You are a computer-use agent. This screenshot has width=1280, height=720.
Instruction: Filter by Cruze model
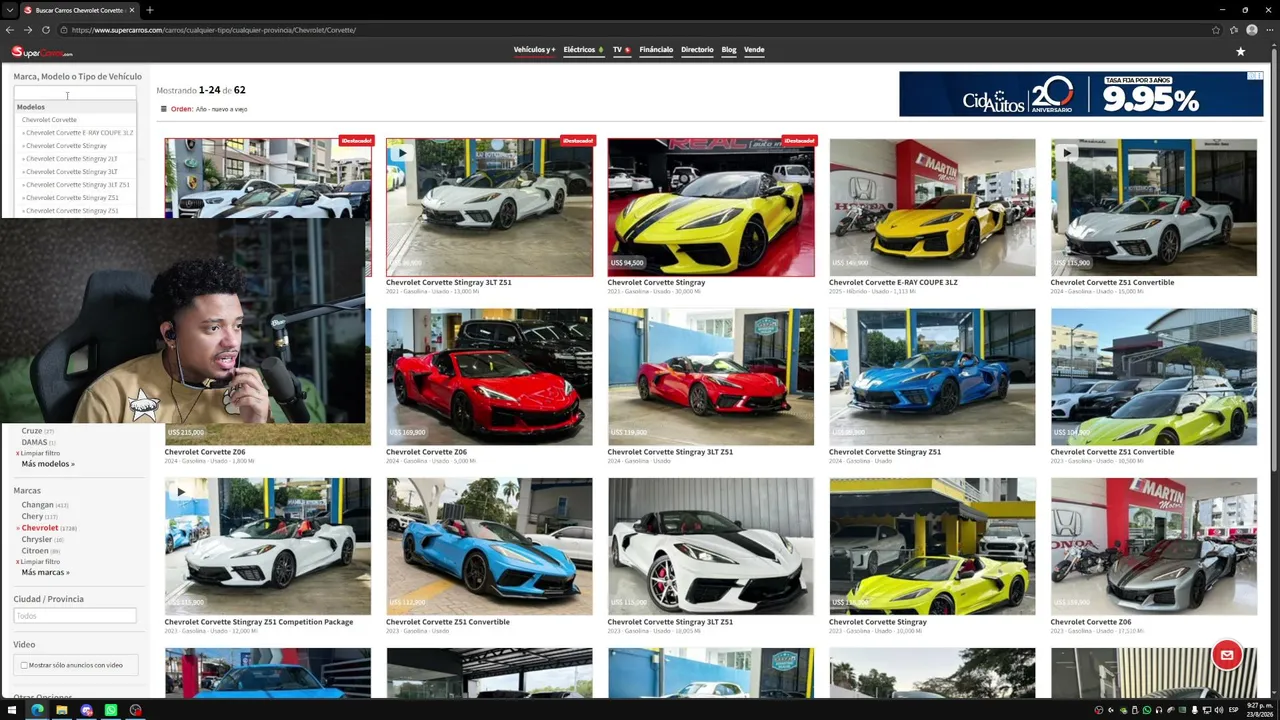32,431
